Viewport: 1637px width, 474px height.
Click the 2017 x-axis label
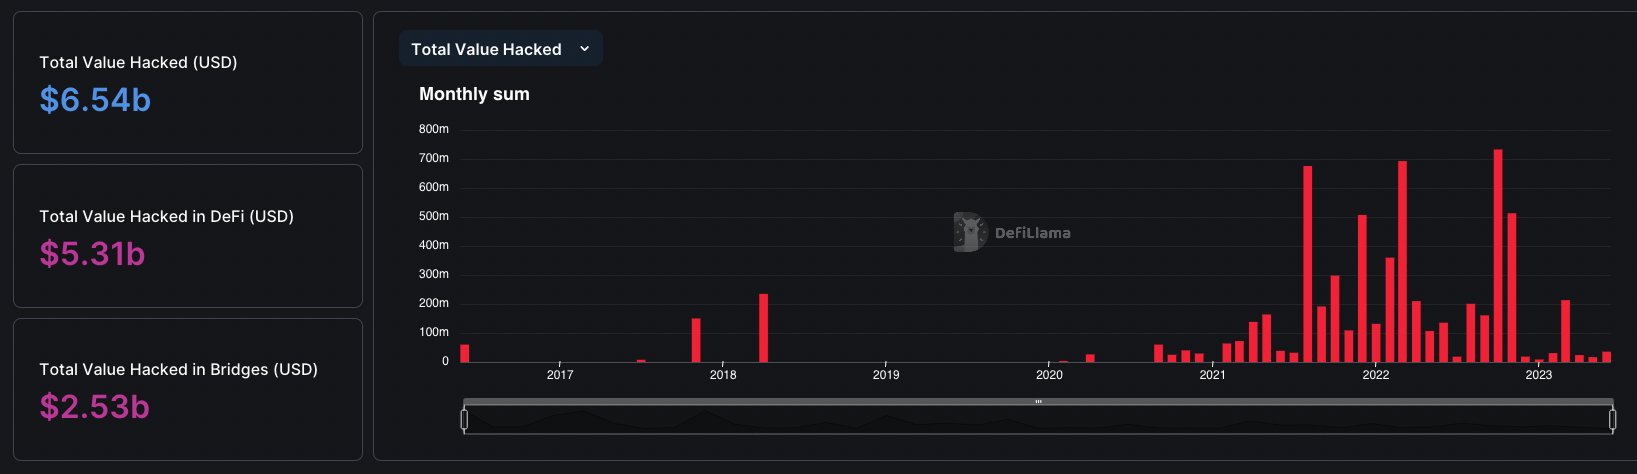point(560,375)
